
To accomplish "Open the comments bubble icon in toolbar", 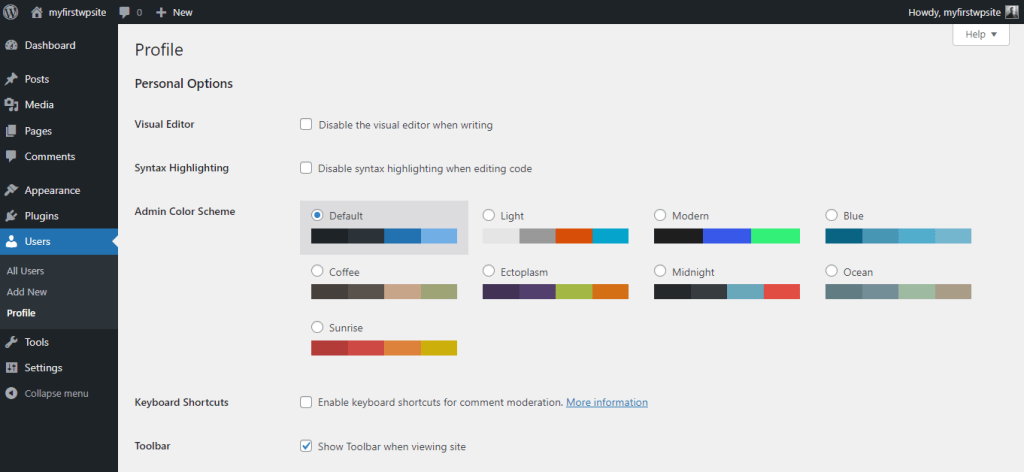I will [x=125, y=12].
